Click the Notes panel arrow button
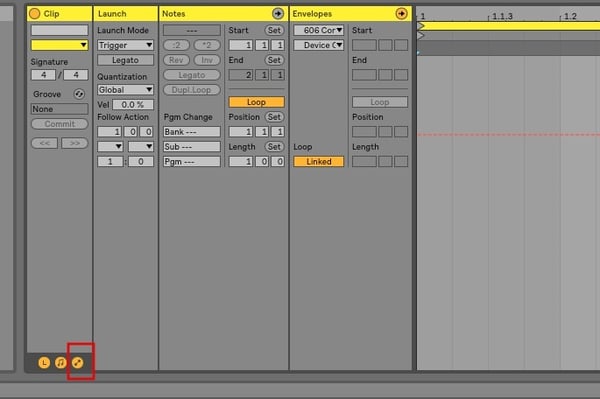The image size is (600, 399). point(278,14)
